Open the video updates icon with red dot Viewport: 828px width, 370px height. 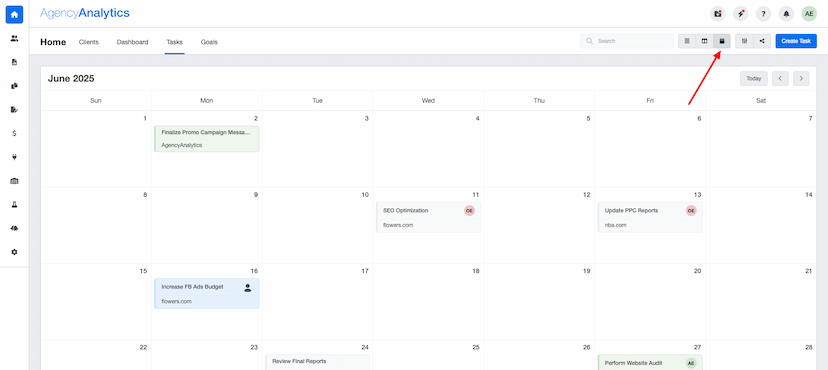point(718,14)
